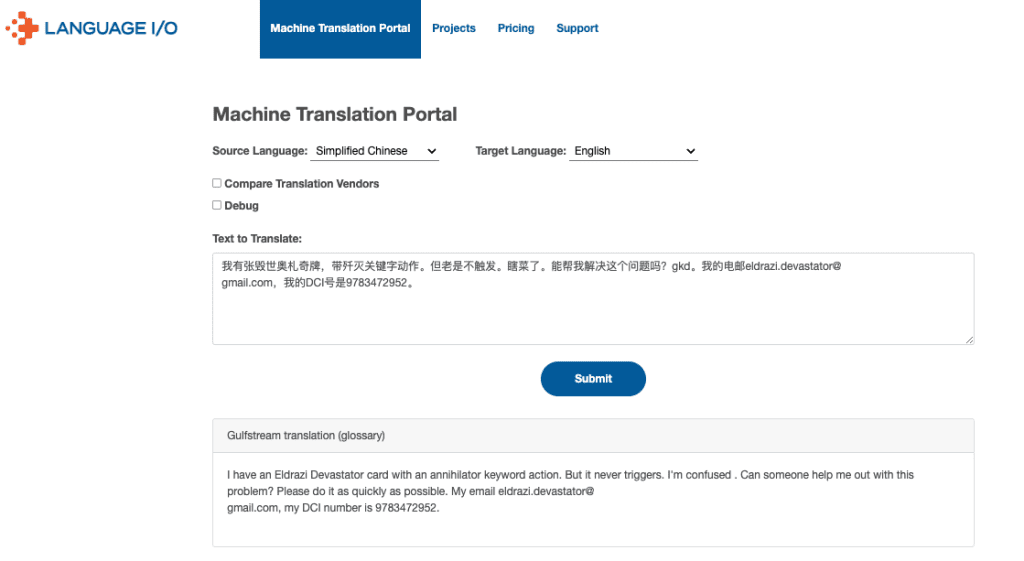Click the Machine Translation Portal page heading

pos(335,114)
